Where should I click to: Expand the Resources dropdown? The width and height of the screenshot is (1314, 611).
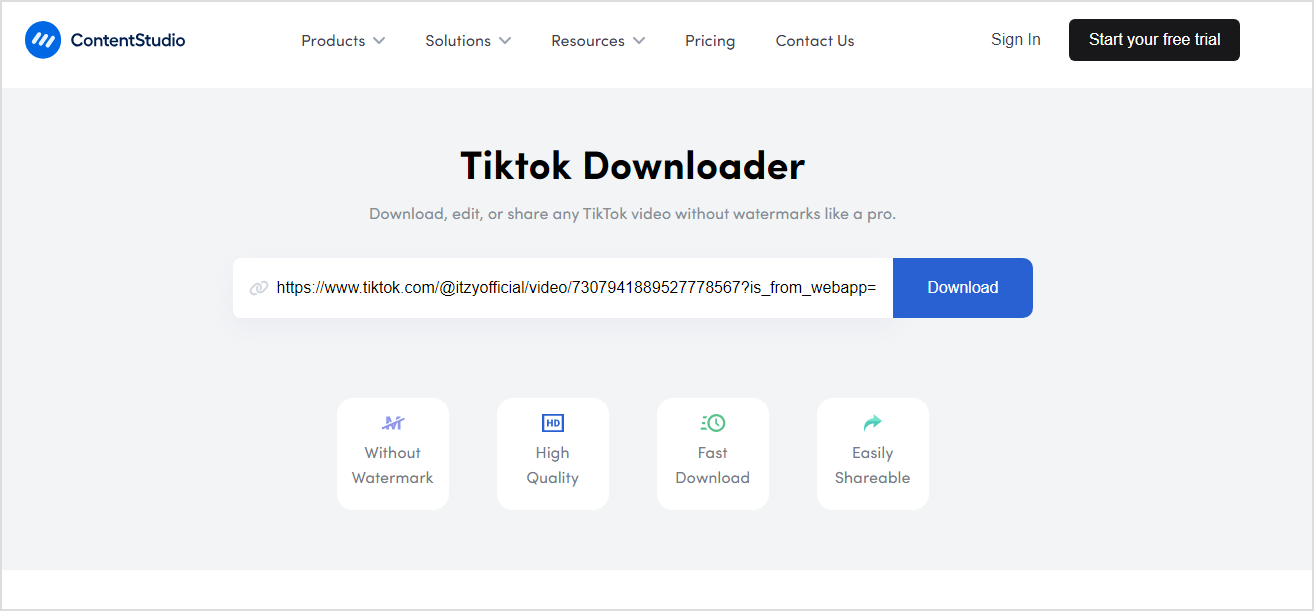coord(597,40)
